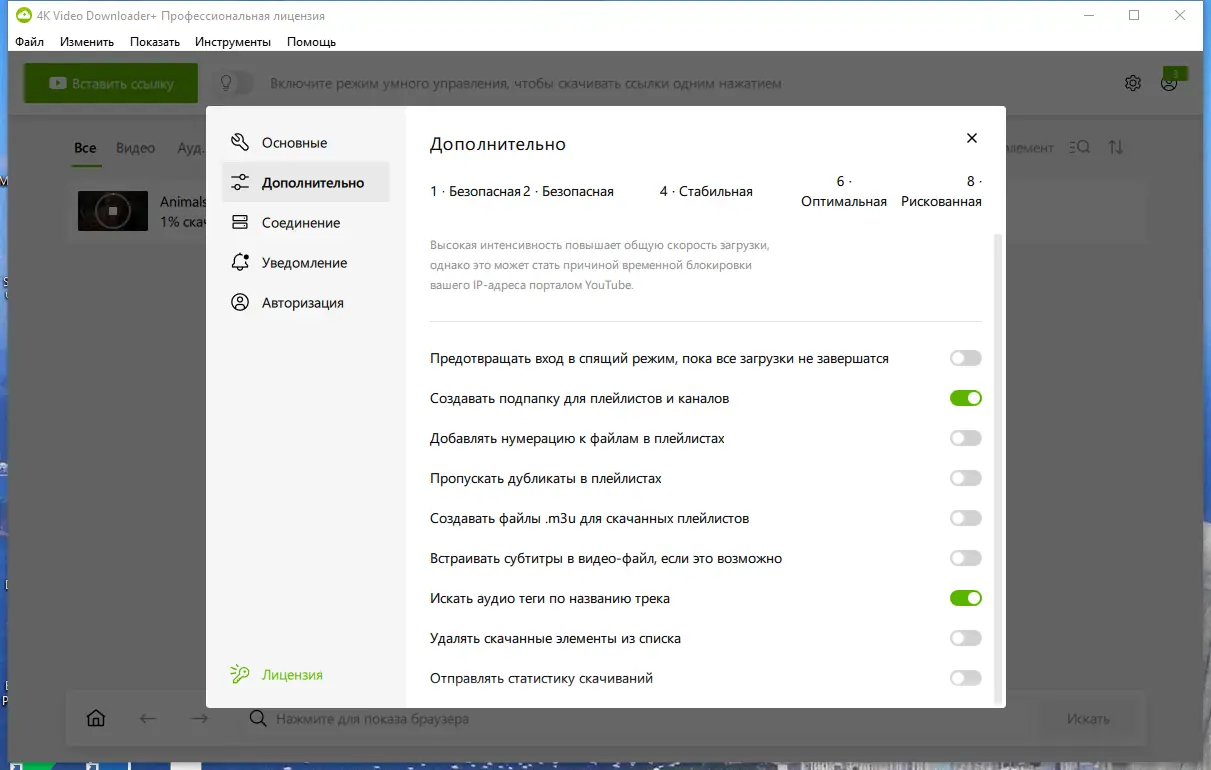Click the home icon in browser bar
This screenshot has height=770, width=1211.
[95, 717]
